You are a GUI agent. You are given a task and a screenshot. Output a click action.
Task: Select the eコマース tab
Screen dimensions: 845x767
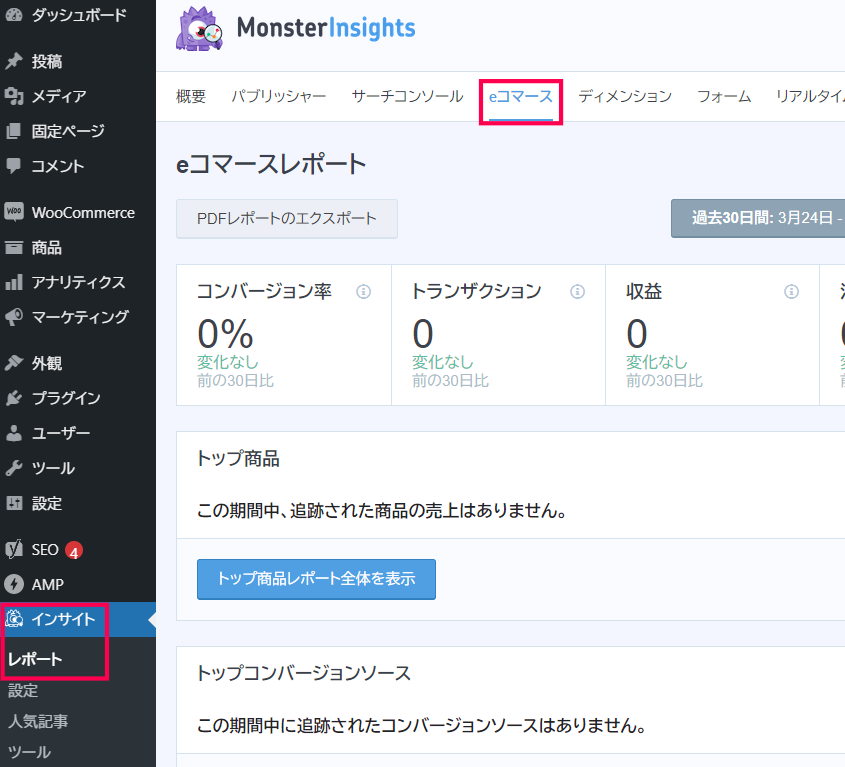(x=521, y=96)
